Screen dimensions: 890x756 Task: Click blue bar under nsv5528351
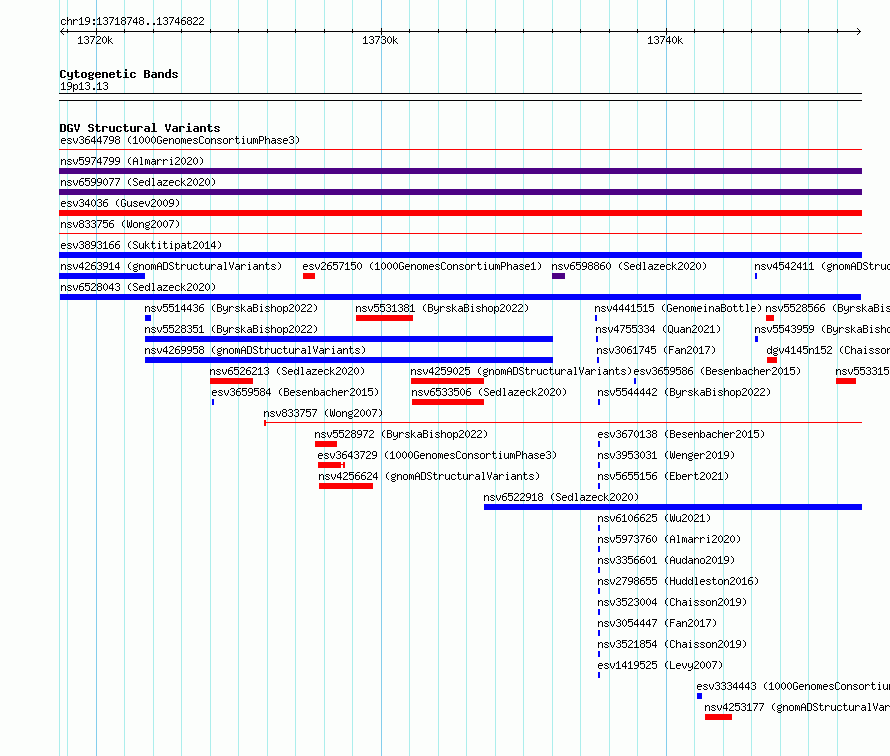pos(349,339)
